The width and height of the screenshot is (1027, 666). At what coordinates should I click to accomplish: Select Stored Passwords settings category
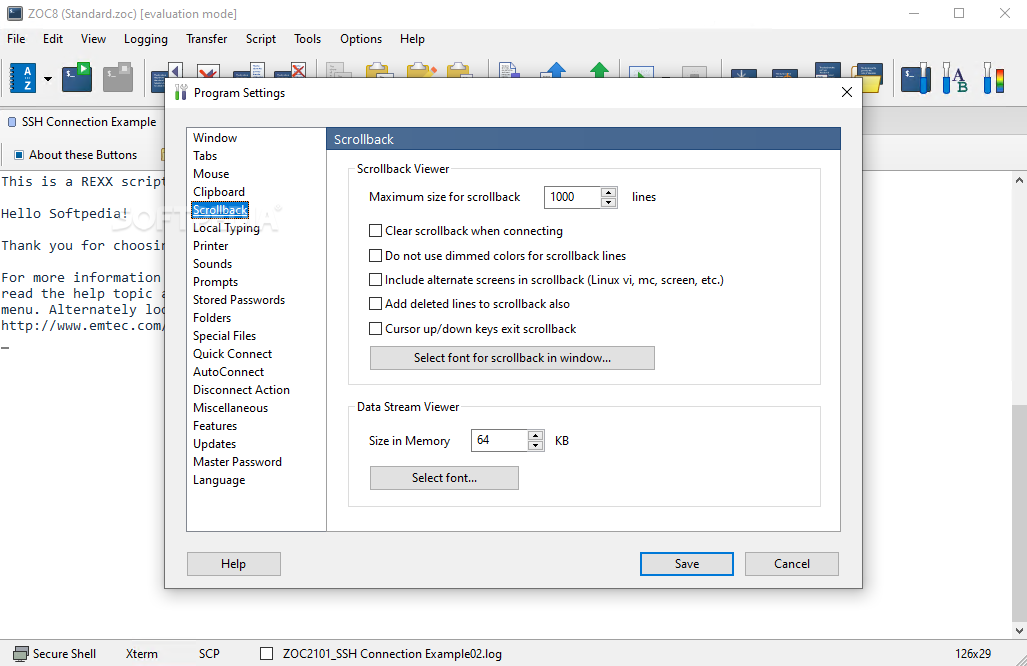(239, 299)
